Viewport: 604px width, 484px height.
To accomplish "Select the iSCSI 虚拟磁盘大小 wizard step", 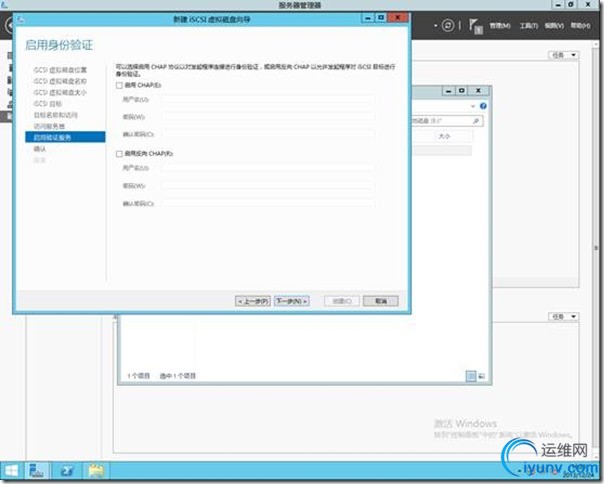I will (60, 92).
